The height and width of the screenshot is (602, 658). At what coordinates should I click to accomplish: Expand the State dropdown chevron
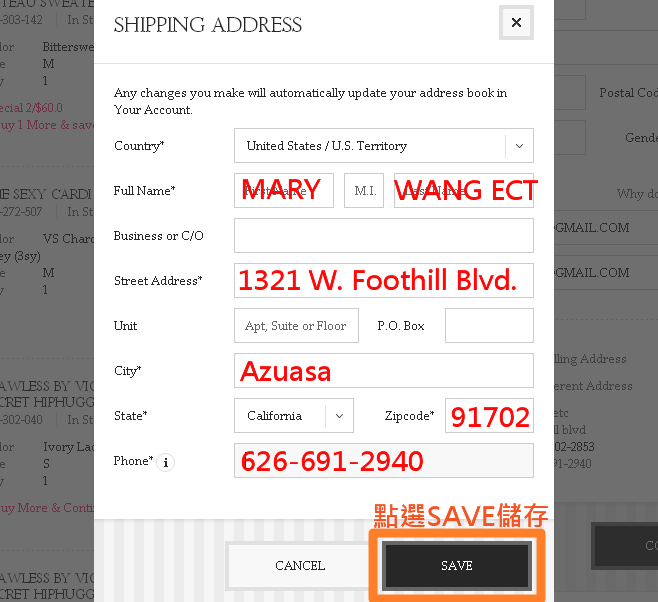339,416
